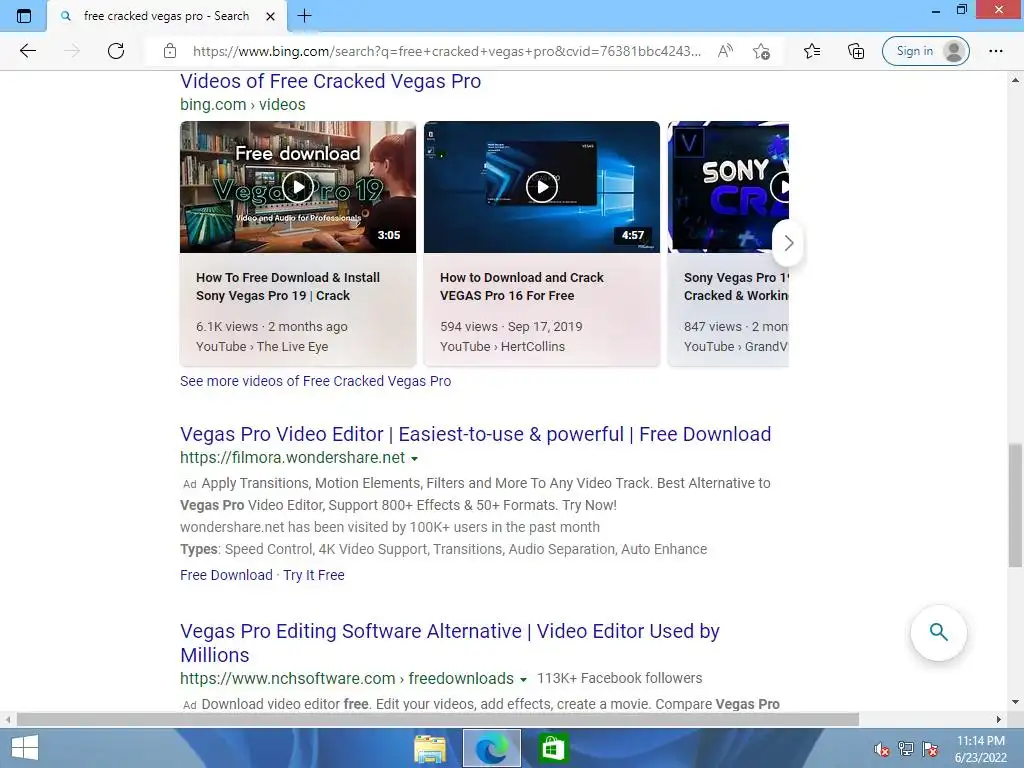Refresh the current page
1024x768 pixels.
116,51
